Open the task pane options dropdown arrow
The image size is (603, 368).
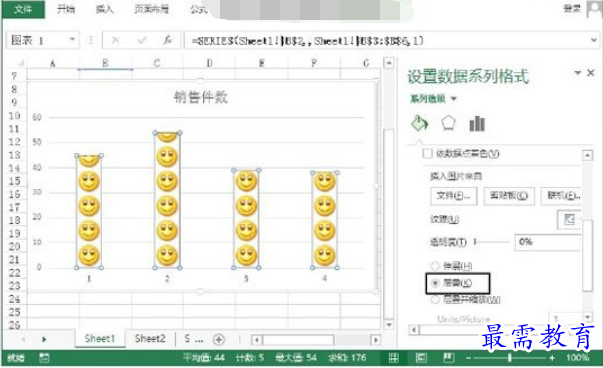(x=577, y=73)
